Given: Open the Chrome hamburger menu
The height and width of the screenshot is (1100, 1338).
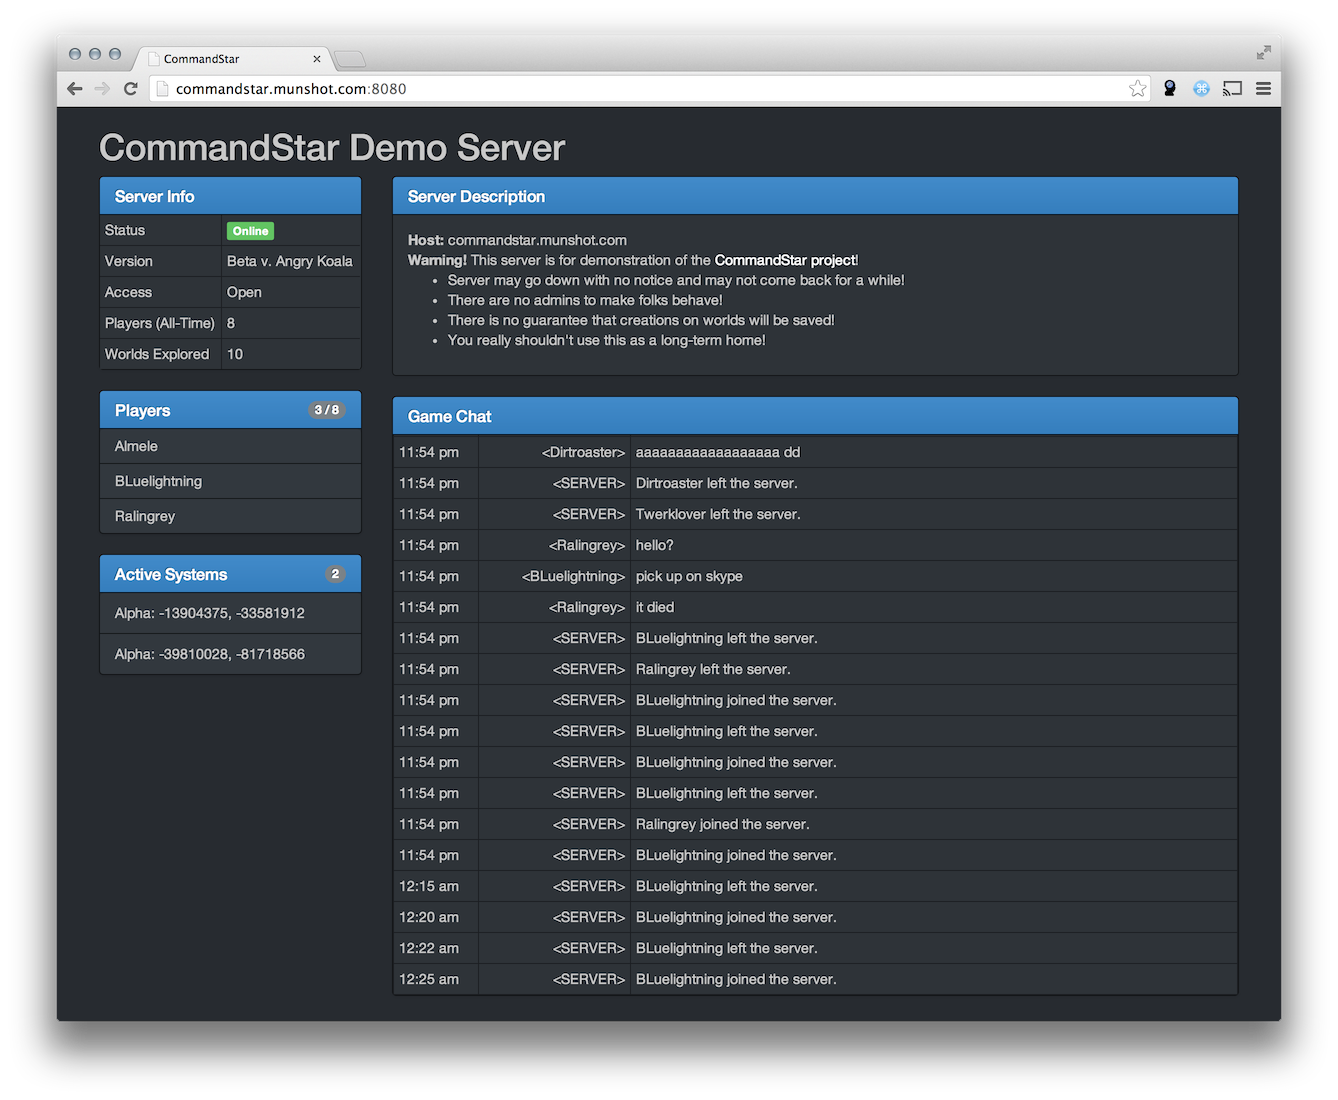Looking at the screenshot, I should click(x=1263, y=89).
